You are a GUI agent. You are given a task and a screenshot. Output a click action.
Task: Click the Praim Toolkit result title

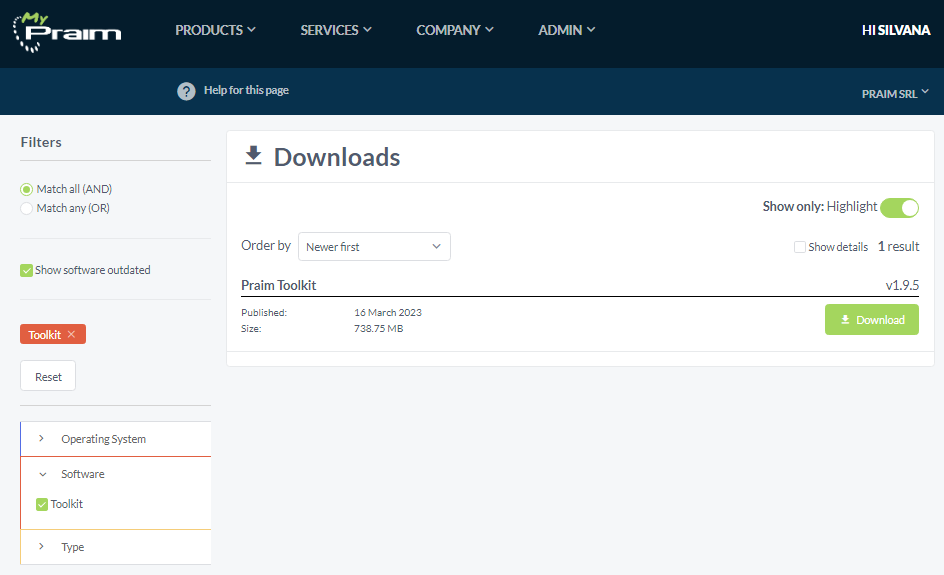278,285
